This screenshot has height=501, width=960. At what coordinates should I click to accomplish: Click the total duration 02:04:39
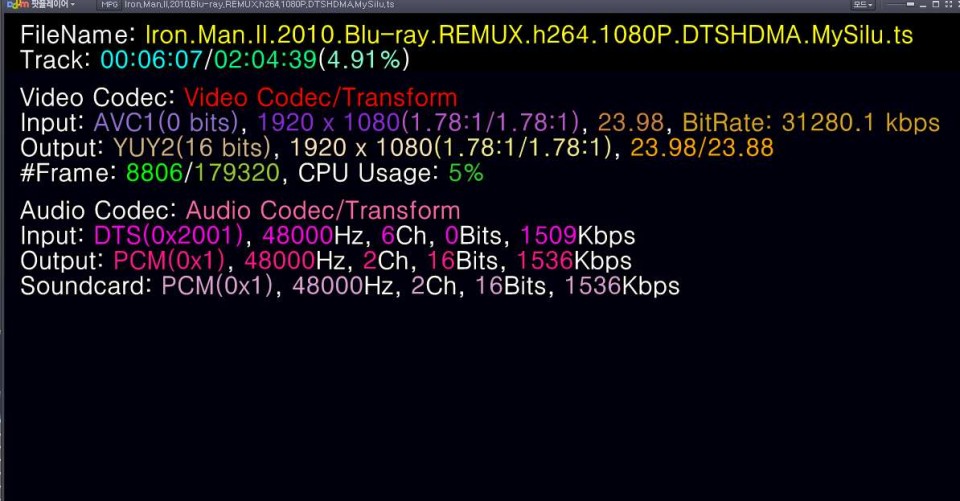pyautogui.click(x=263, y=60)
